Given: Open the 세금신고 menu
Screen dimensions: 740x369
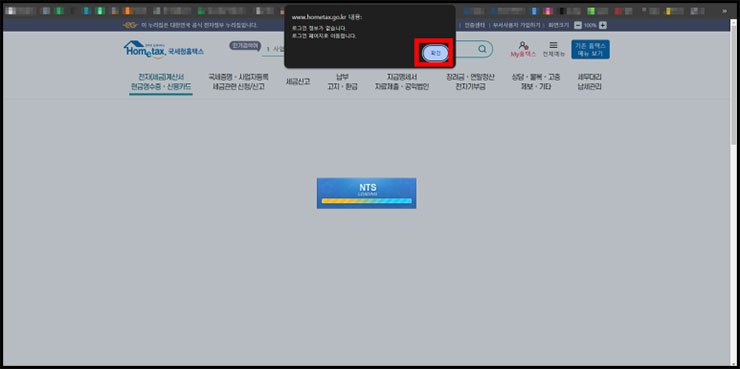Looking at the screenshot, I should [298, 81].
